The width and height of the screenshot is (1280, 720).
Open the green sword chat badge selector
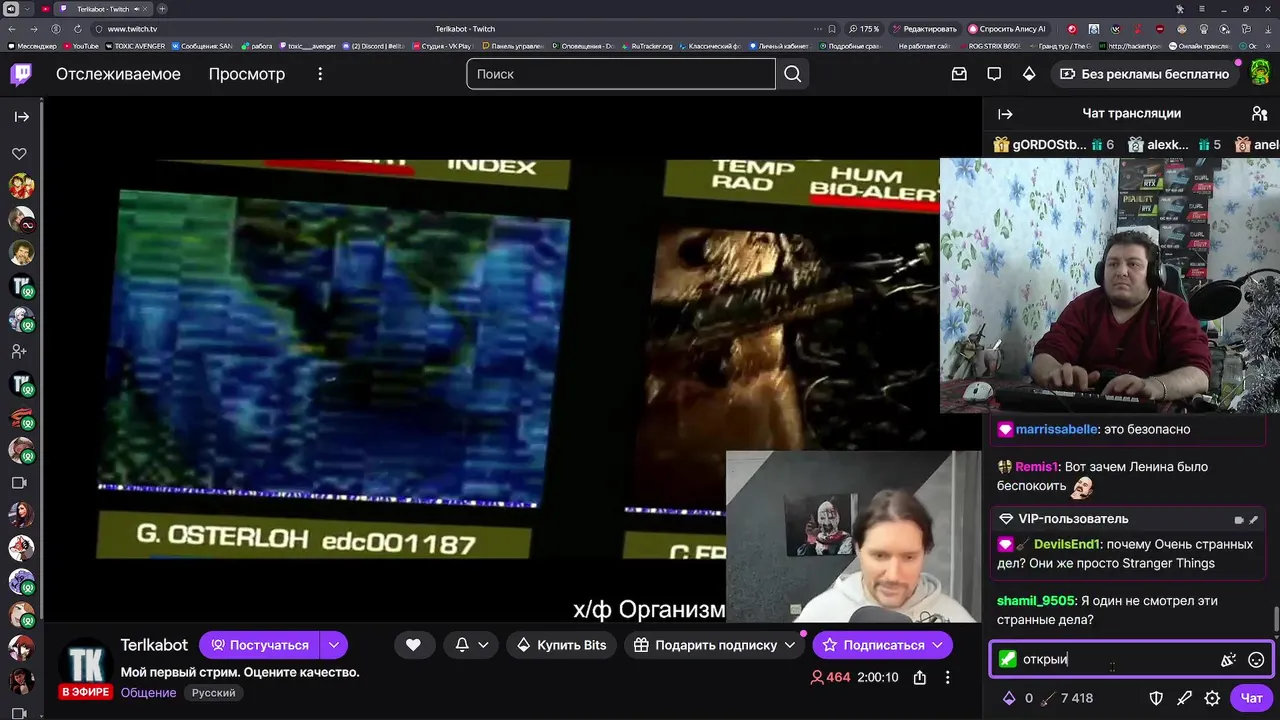1007,660
